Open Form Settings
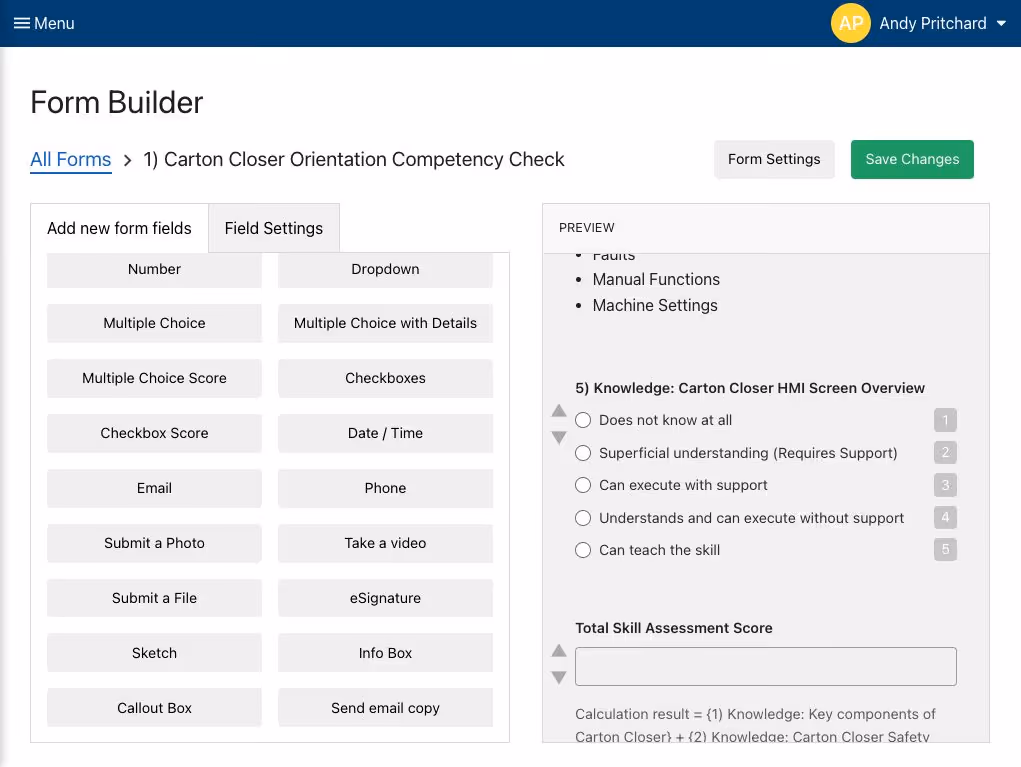 pyautogui.click(x=774, y=160)
